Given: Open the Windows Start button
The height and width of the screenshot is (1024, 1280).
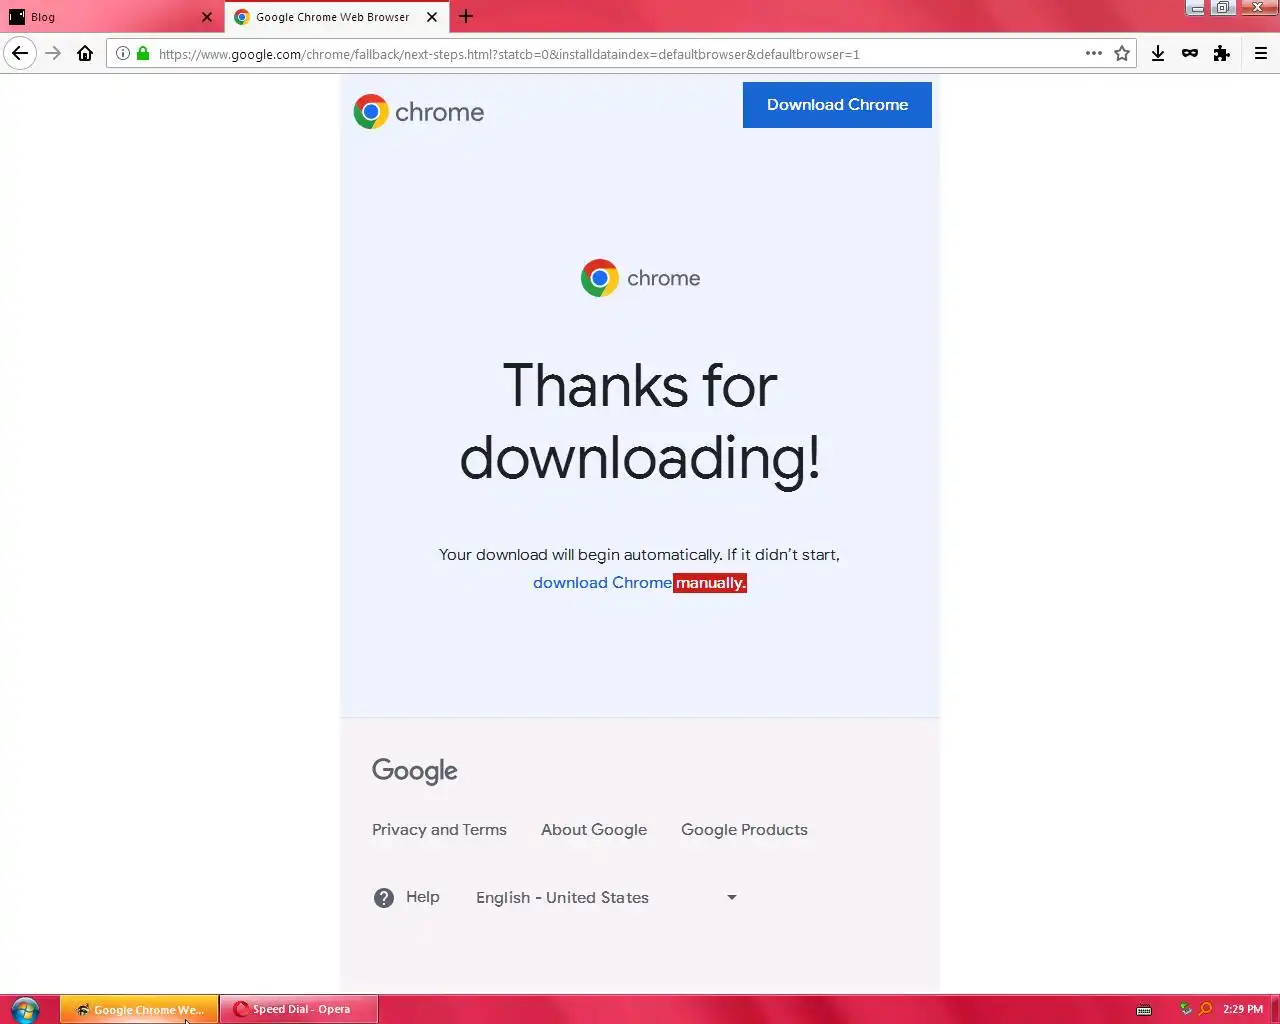Looking at the screenshot, I should 25,1009.
